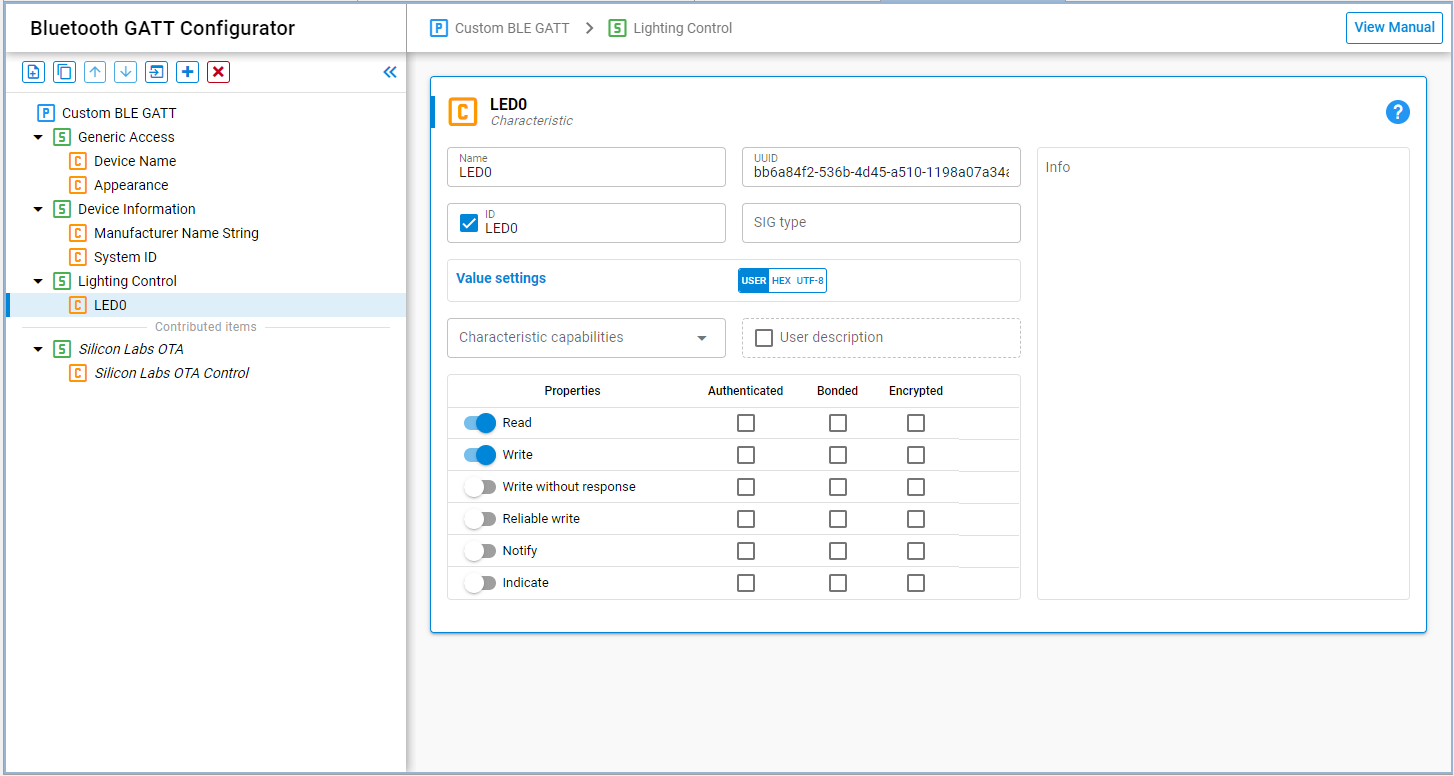Click the red X delete icon
This screenshot has width=1454, height=776.
pyautogui.click(x=218, y=72)
